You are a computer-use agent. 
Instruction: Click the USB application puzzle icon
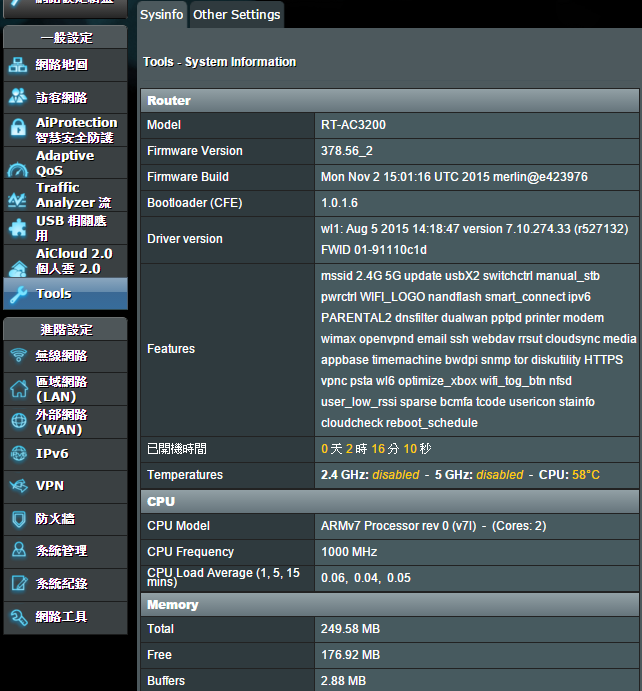point(18,228)
